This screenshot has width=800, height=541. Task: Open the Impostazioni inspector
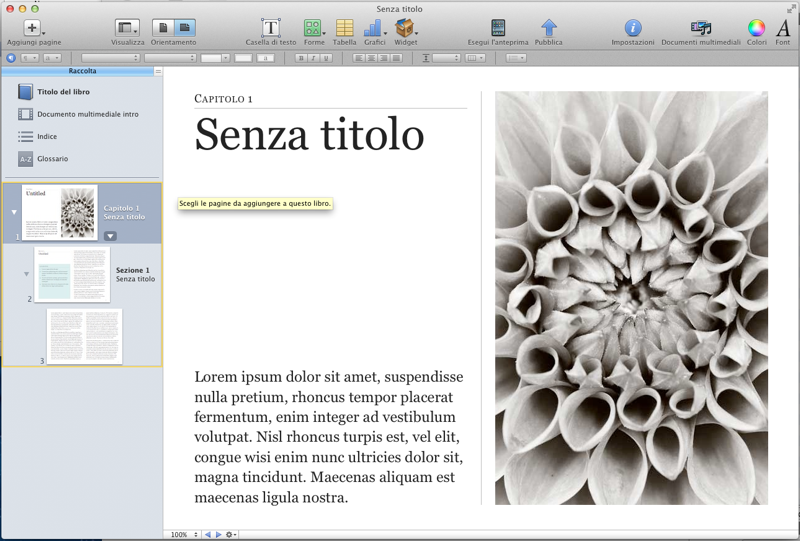[x=633, y=28]
